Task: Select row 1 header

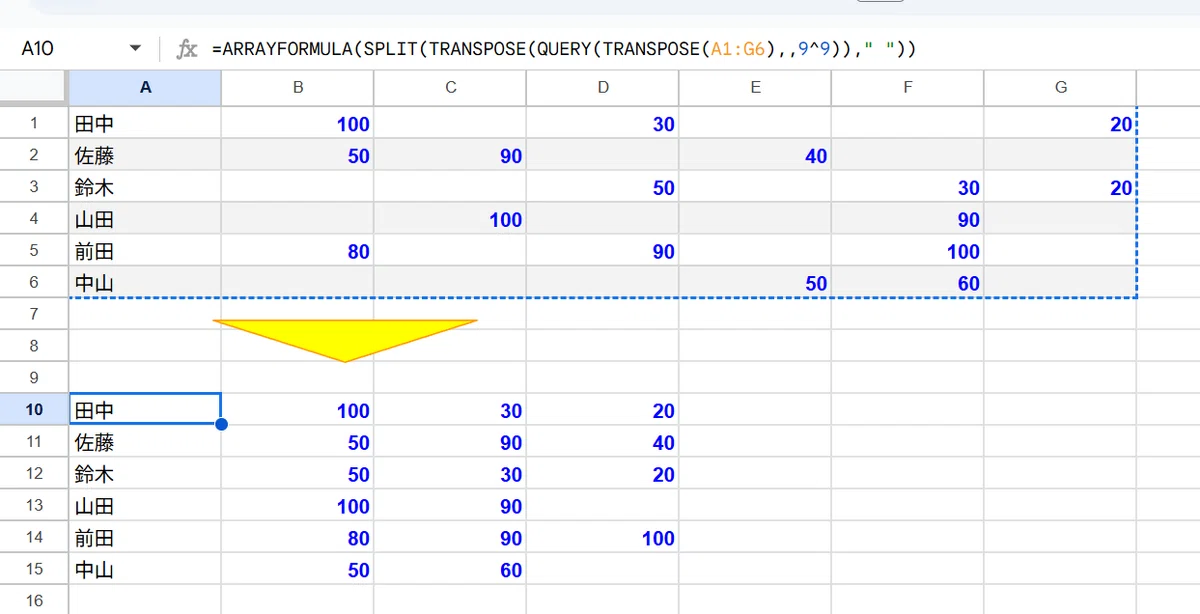Action: 34,123
